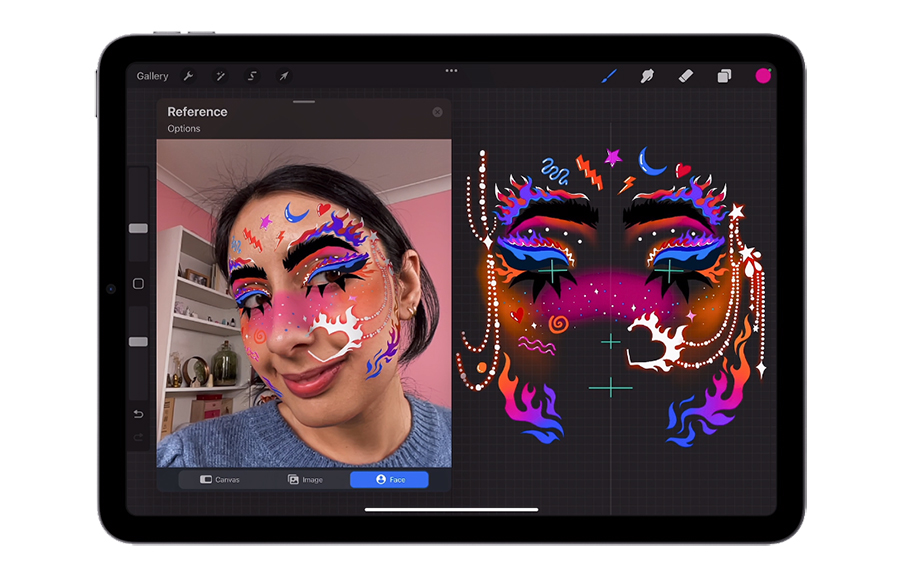Open the three-dot multitasking menu at the top
Image resolution: width=900 pixels, height=579 pixels.
pyautogui.click(x=451, y=70)
